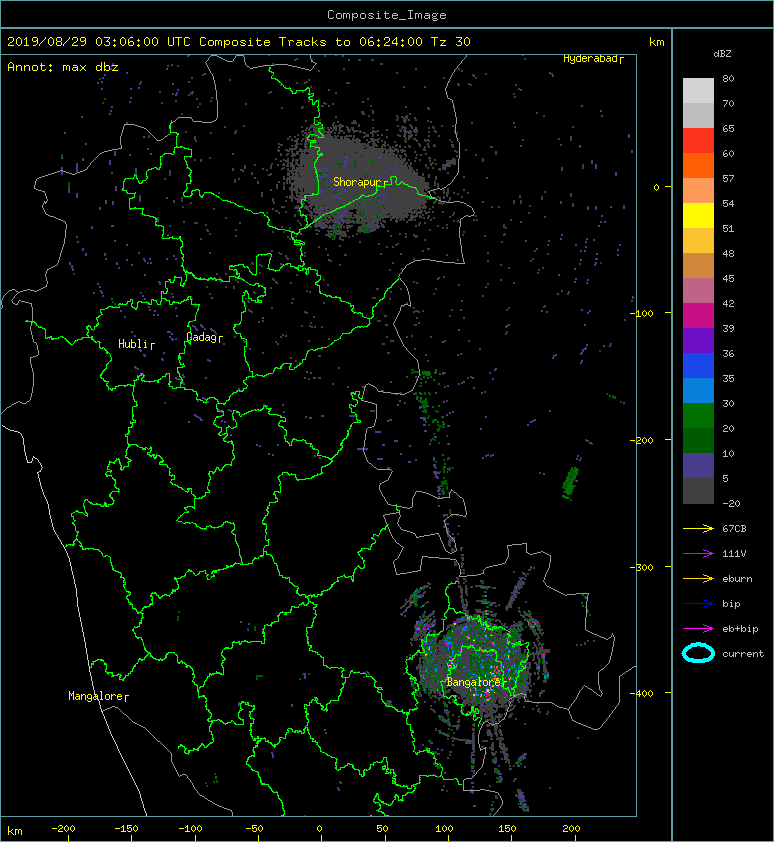This screenshot has width=774, height=842.
Task: Click the -100 tick on the right axis
Action: point(641,313)
